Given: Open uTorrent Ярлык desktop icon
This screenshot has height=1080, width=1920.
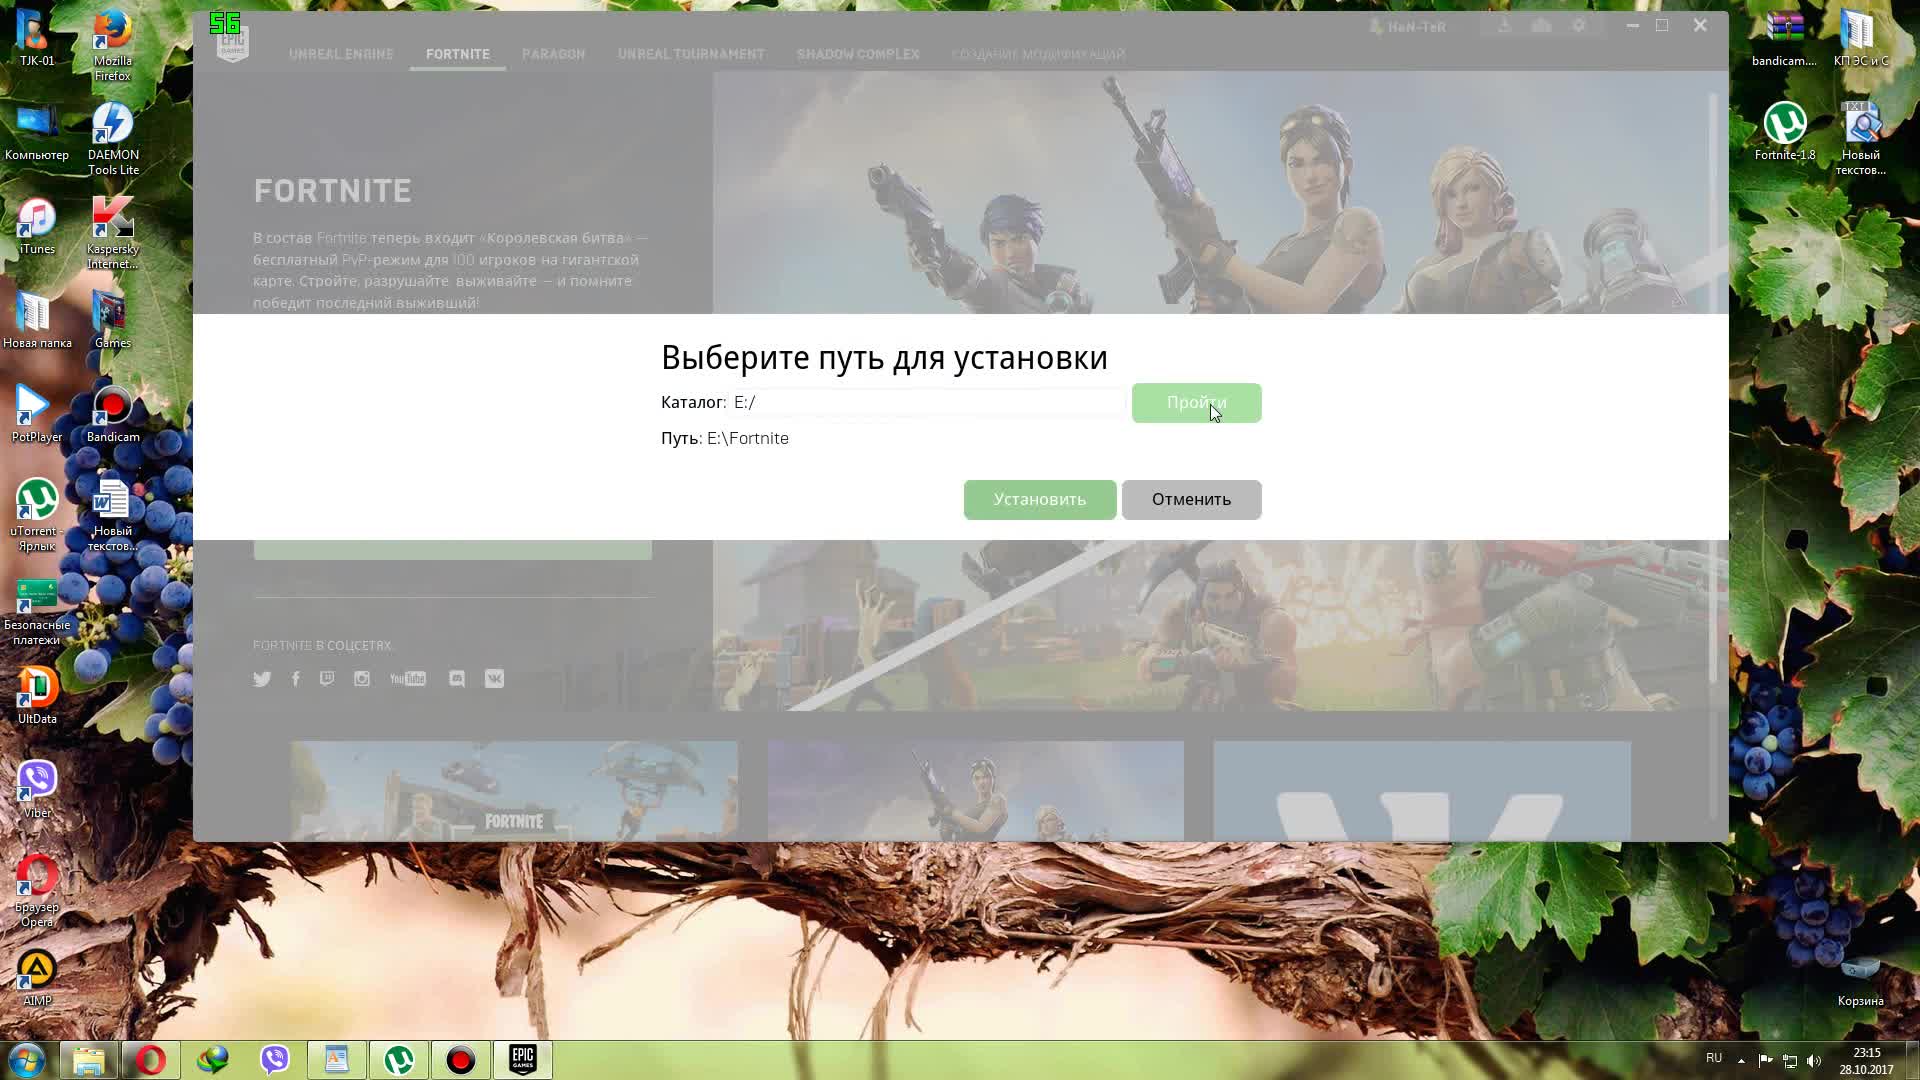Looking at the screenshot, I should (37, 515).
